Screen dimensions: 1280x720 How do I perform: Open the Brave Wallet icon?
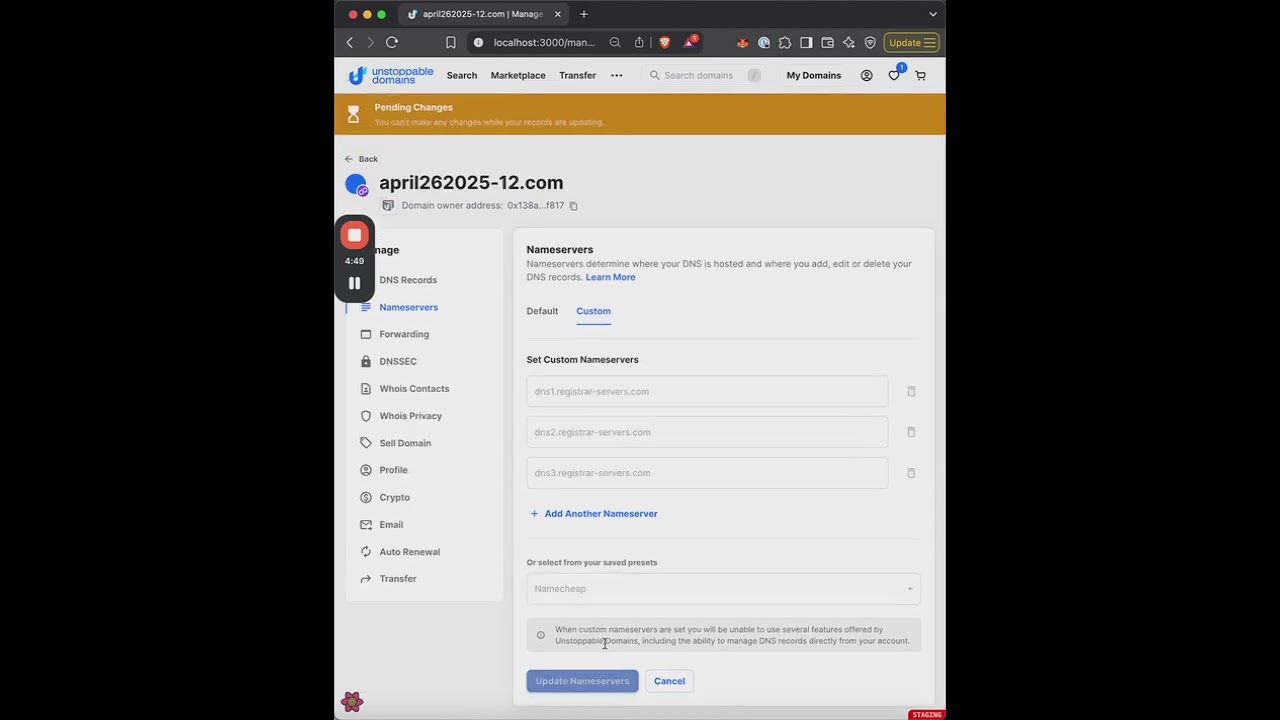(x=827, y=42)
